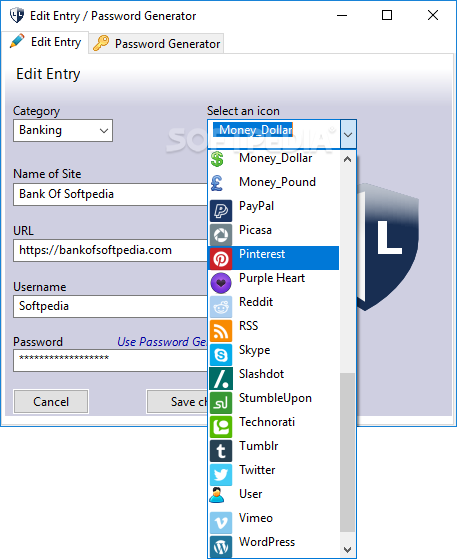Select the StumbleUpon list entry text
This screenshot has height=559, width=457.
click(x=275, y=398)
